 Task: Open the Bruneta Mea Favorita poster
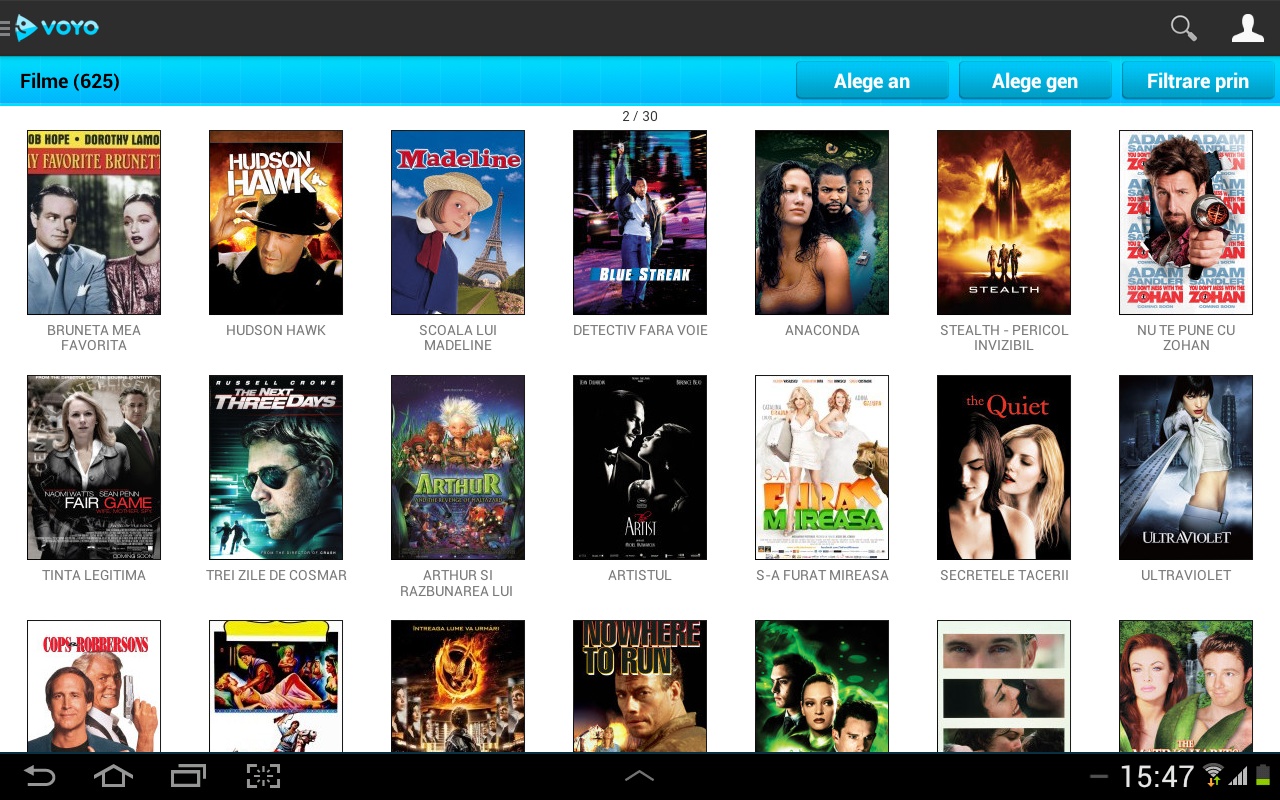[94, 222]
